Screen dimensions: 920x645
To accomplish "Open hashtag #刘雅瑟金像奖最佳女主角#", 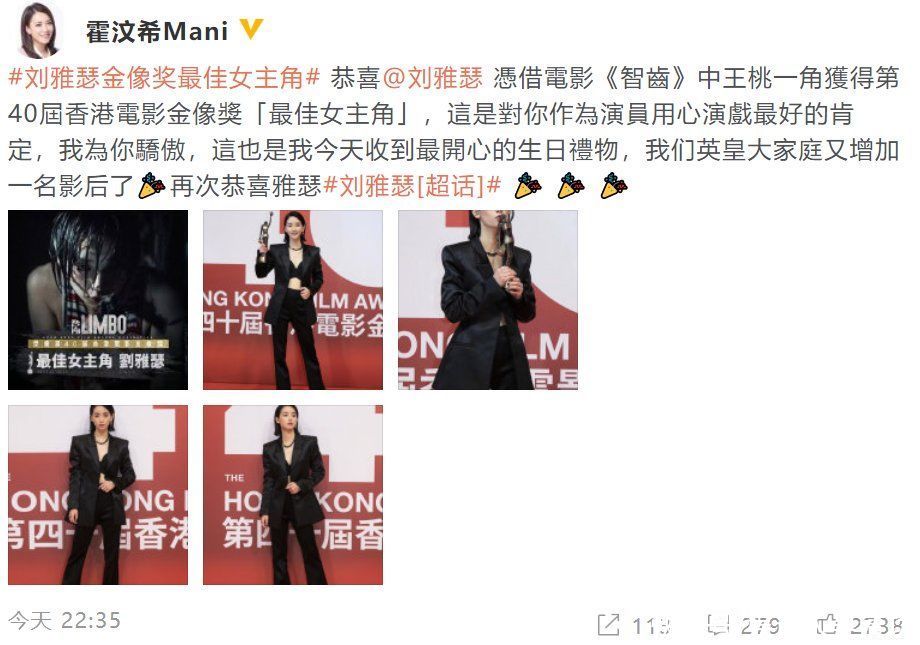I will 164,77.
